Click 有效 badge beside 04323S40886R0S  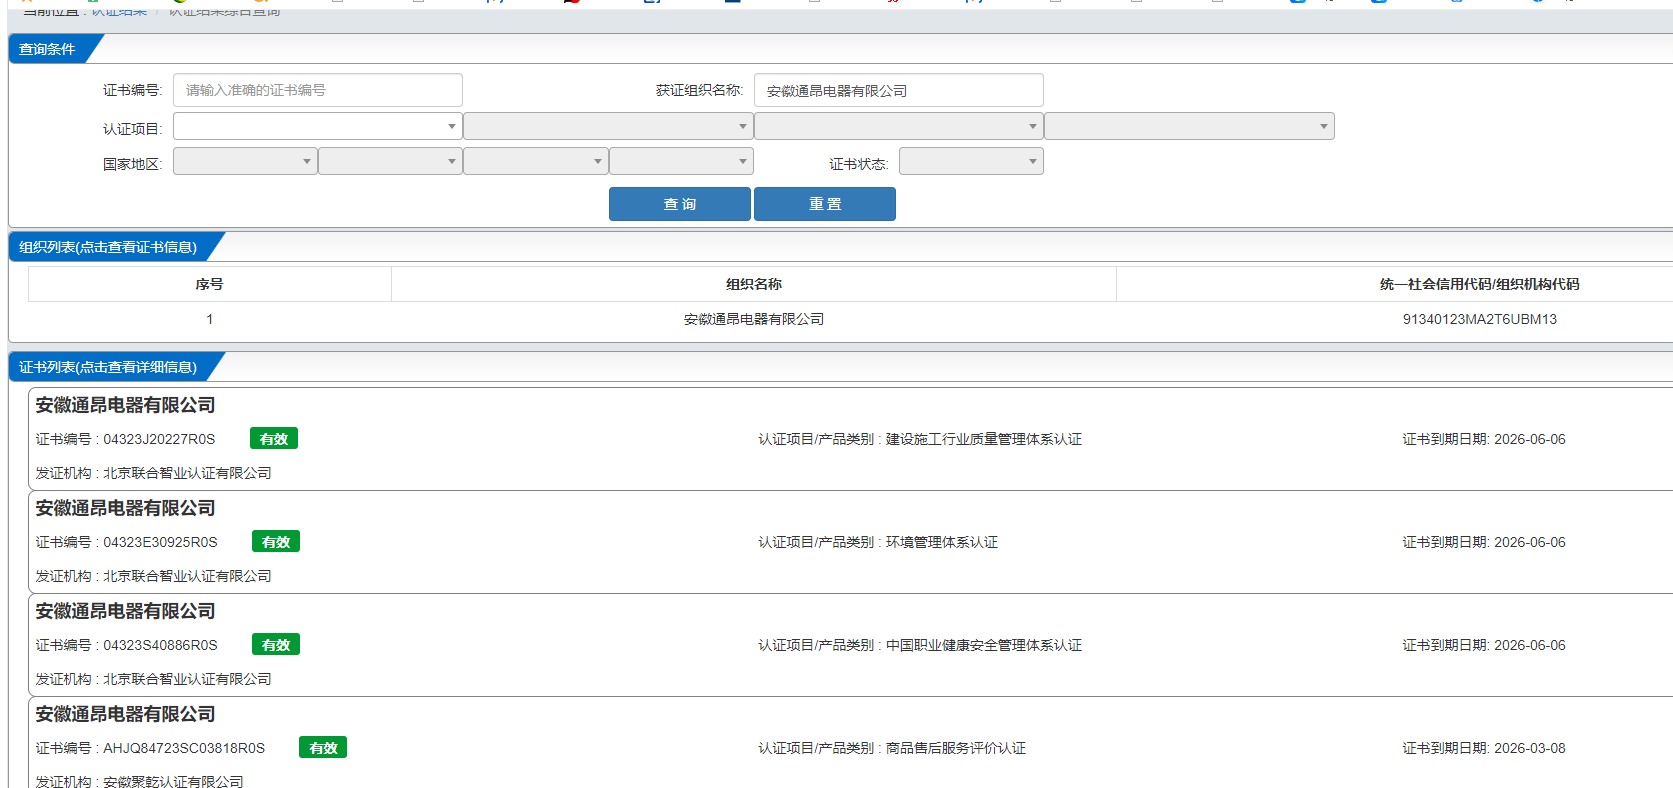coord(276,645)
